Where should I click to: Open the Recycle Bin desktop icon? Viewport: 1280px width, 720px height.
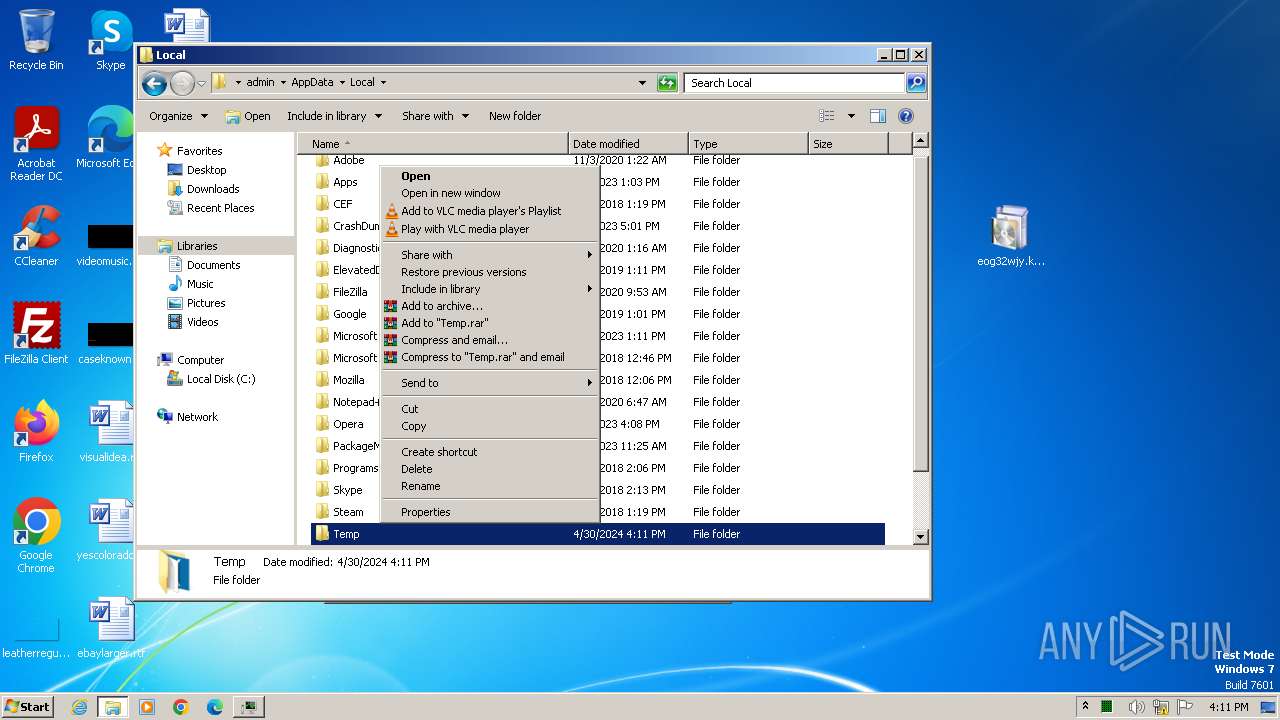tap(36, 40)
